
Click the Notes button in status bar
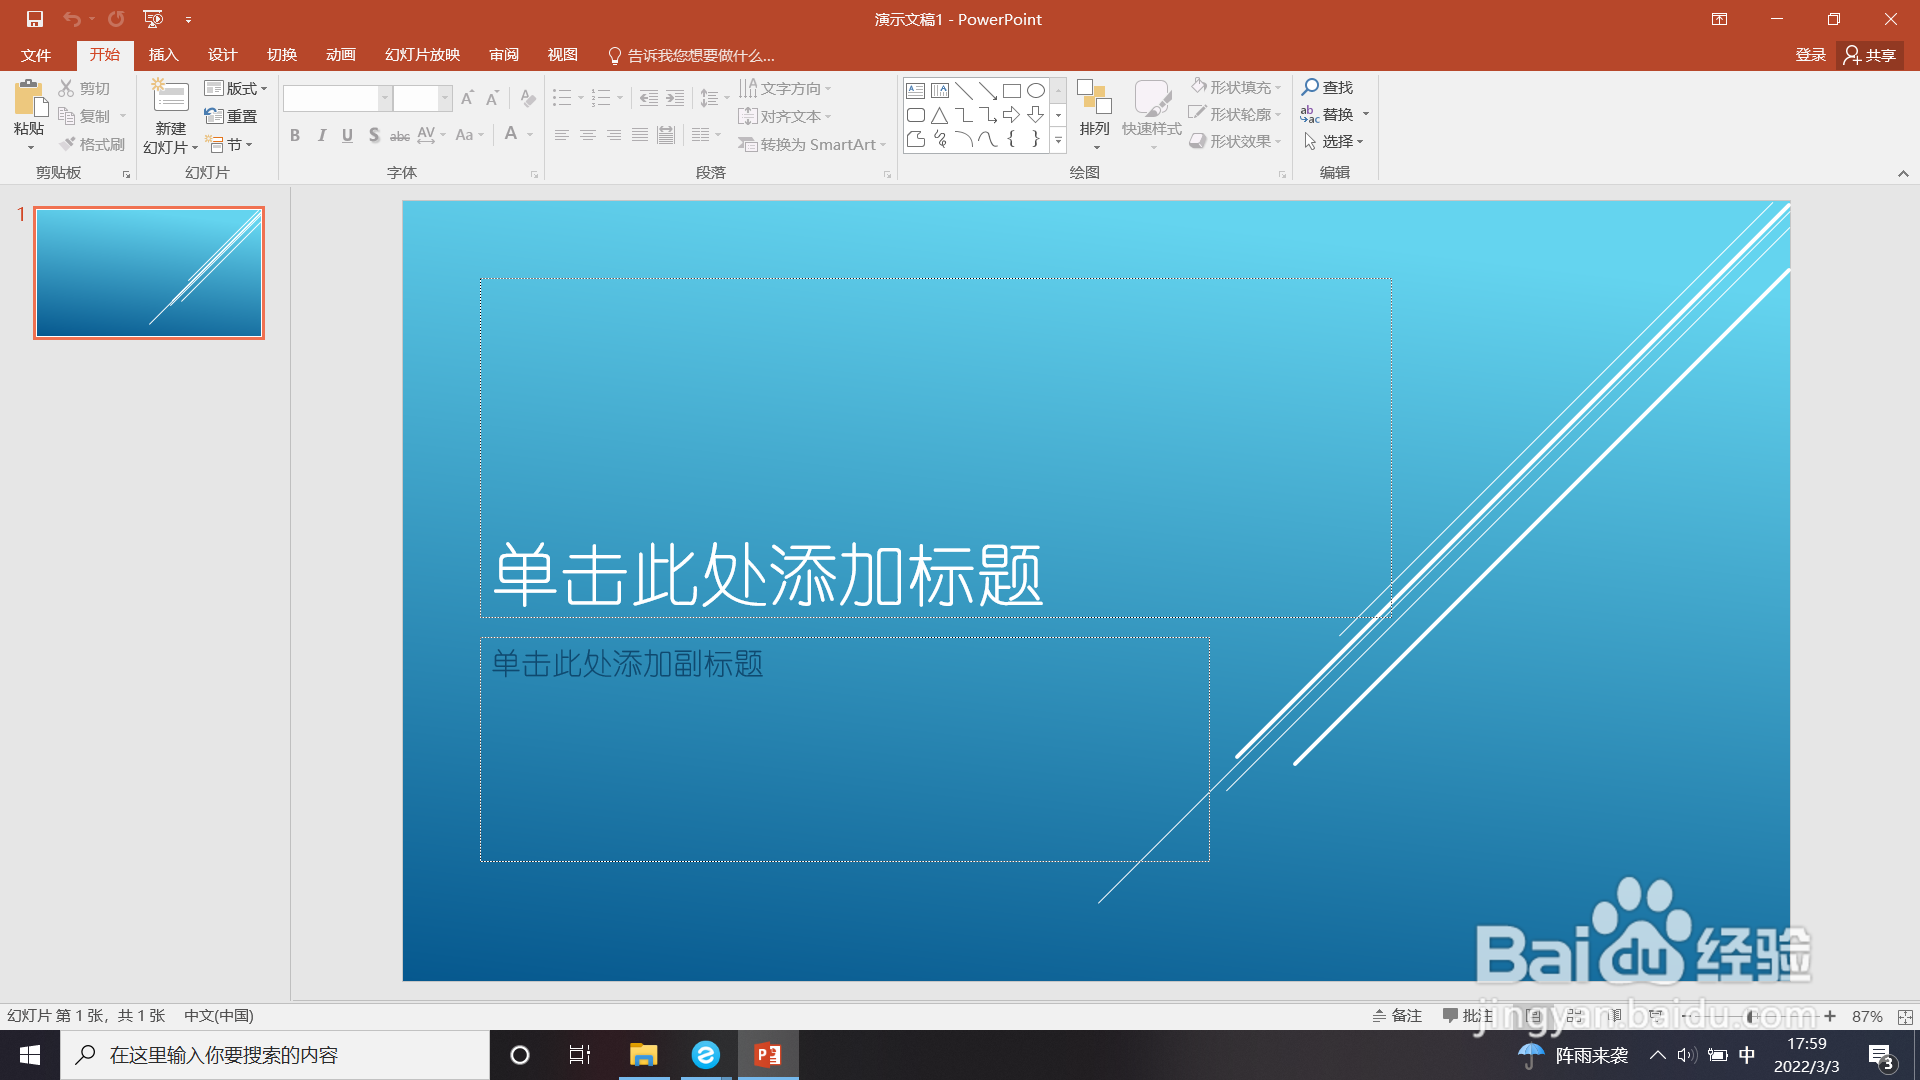[1397, 1015]
